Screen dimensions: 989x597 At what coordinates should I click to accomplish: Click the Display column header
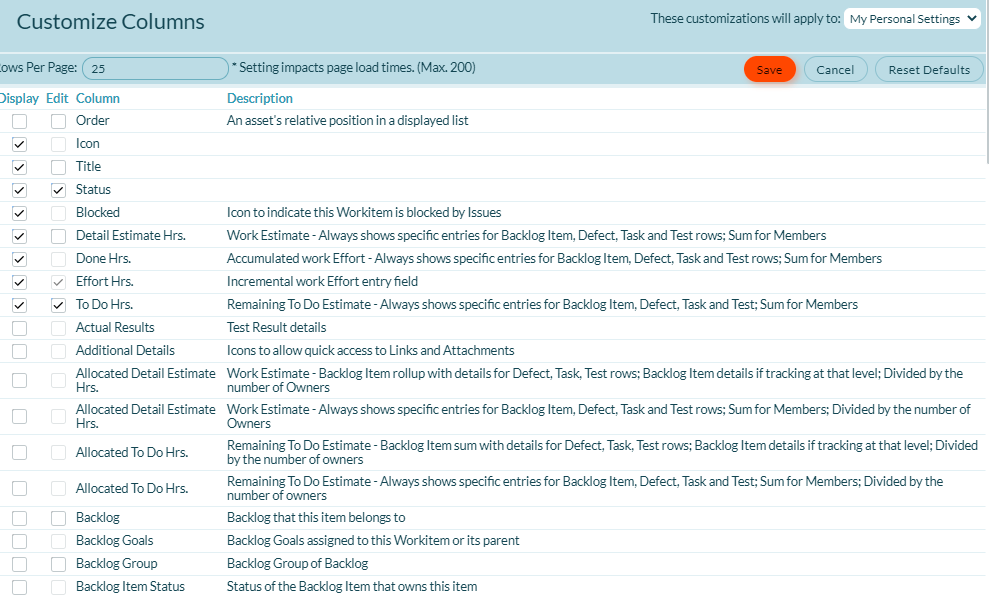point(19,98)
